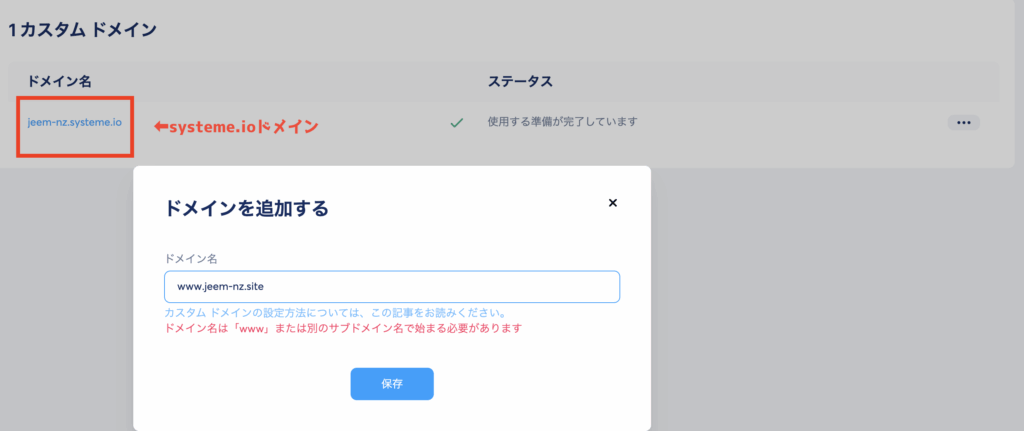Click the ドメインを追加する dialog title
Screen dimensions: 1024x431
[x=246, y=209]
